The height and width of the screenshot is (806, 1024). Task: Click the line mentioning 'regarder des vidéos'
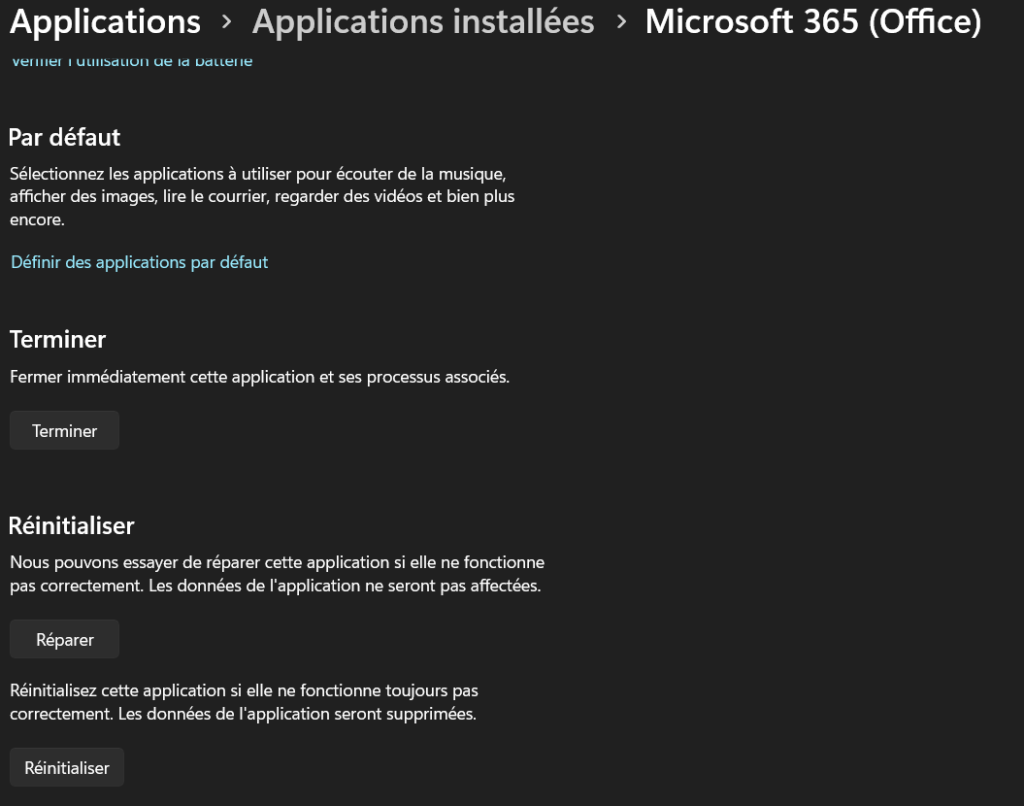pyautogui.click(x=262, y=197)
